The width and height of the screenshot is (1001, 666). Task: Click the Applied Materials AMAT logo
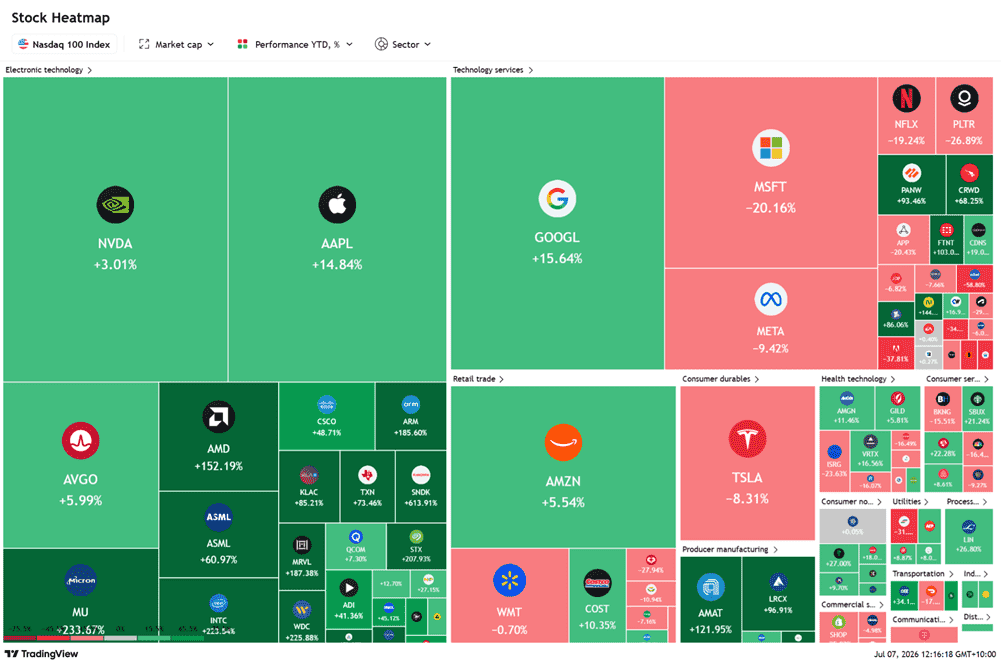[711, 587]
